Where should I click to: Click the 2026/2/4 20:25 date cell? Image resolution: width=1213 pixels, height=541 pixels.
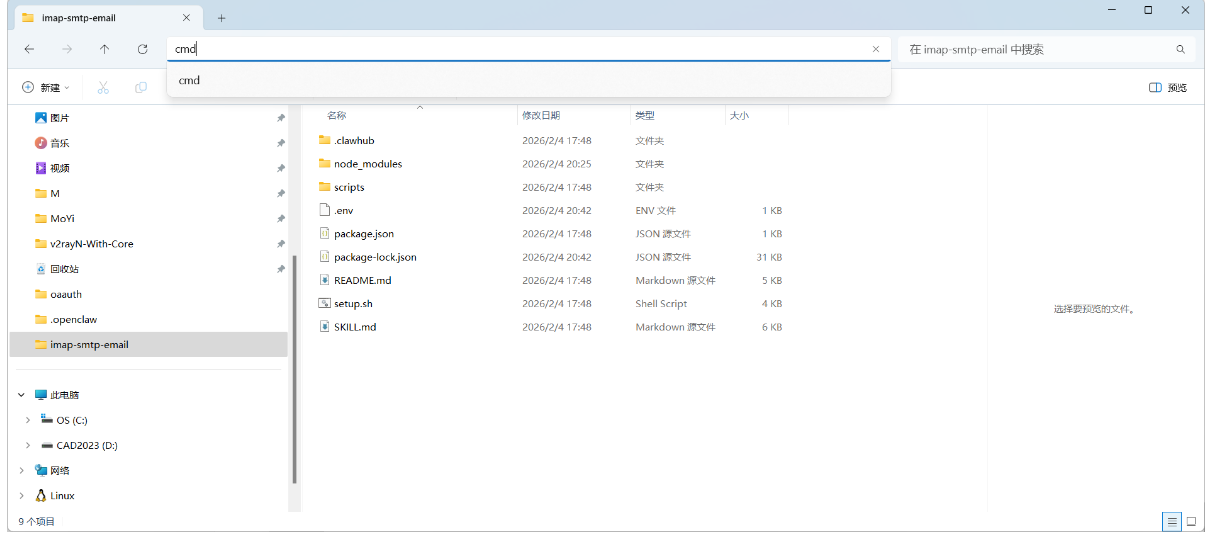point(556,164)
